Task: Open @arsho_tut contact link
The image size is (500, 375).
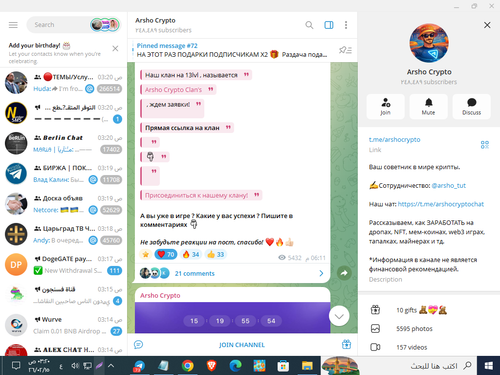Action: point(448,186)
